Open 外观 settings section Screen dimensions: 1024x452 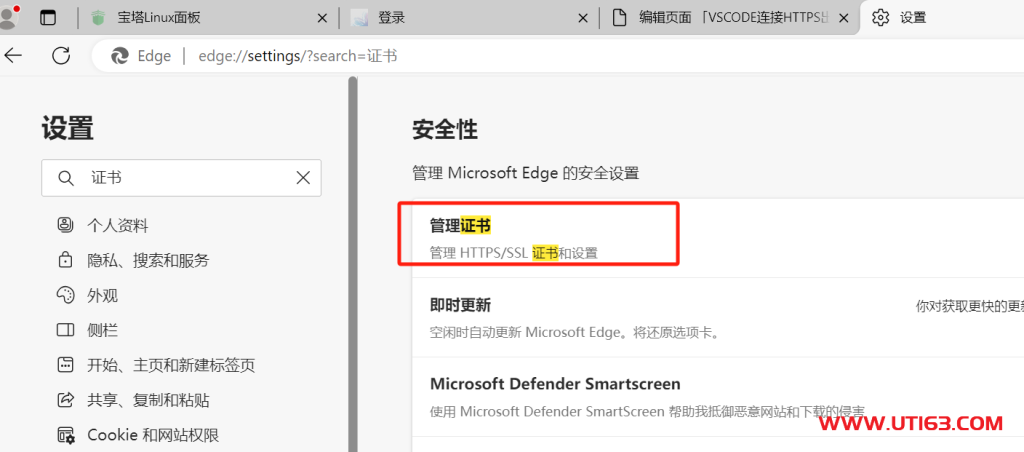pos(103,295)
